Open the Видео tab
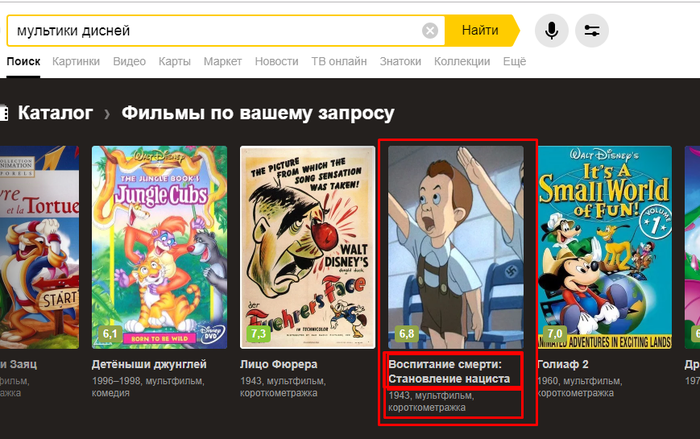This screenshot has width=700, height=439. pos(129,62)
